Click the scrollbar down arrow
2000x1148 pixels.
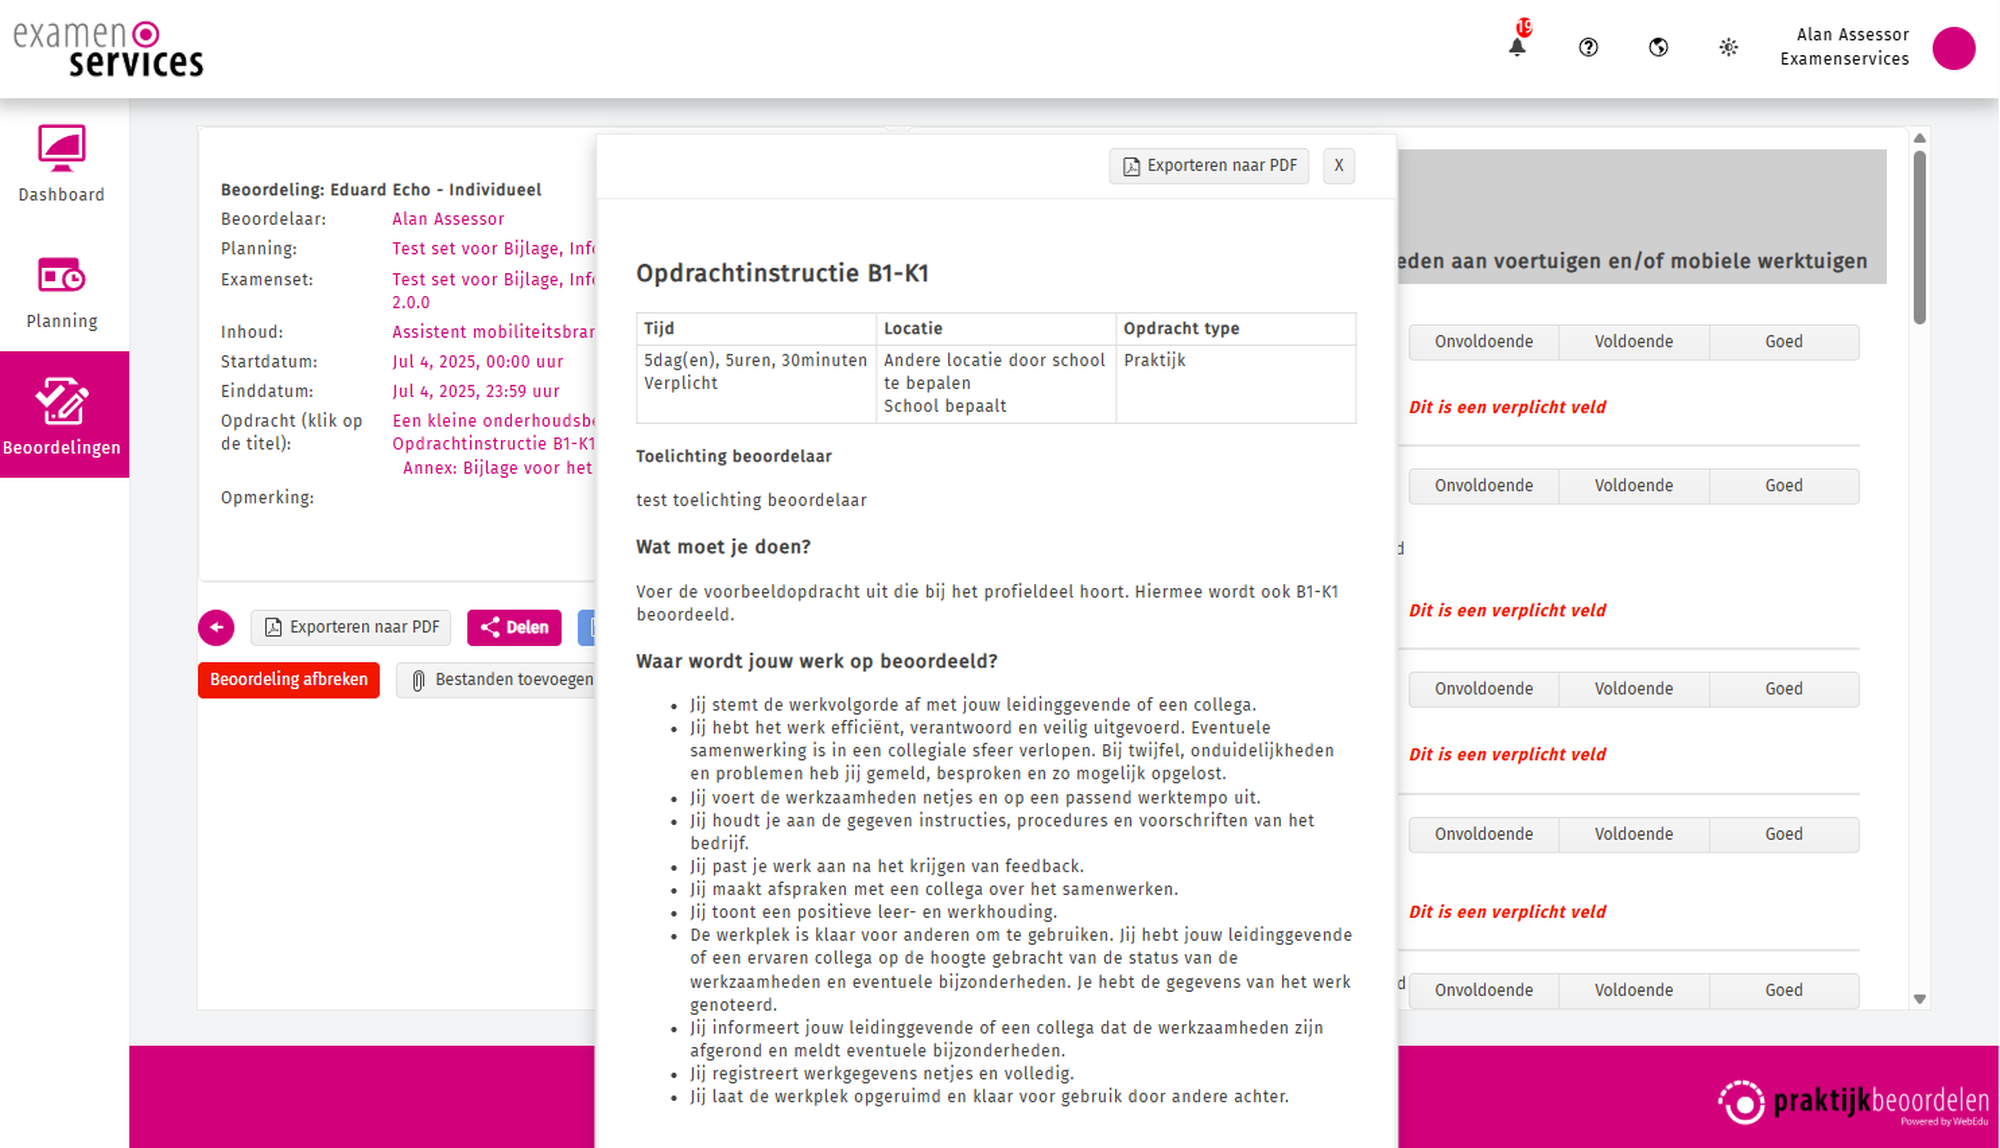(x=1919, y=998)
